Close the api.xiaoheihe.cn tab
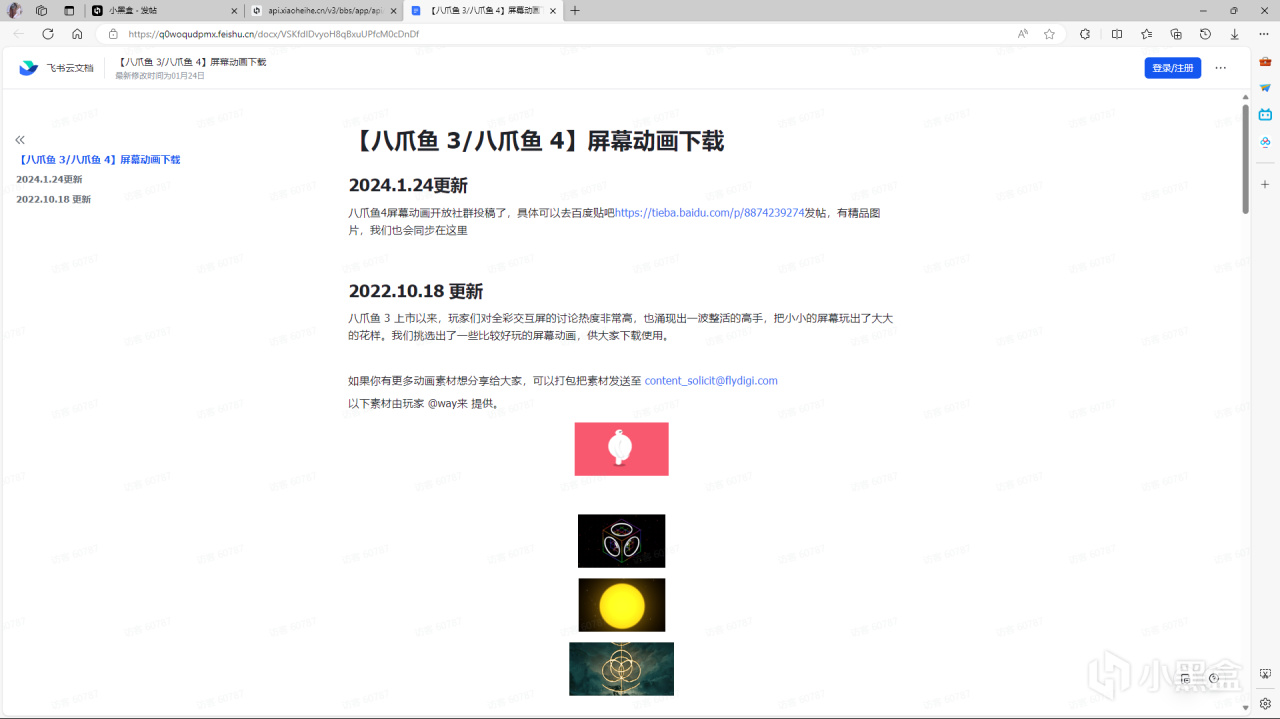This screenshot has width=1280, height=719. coord(393,10)
